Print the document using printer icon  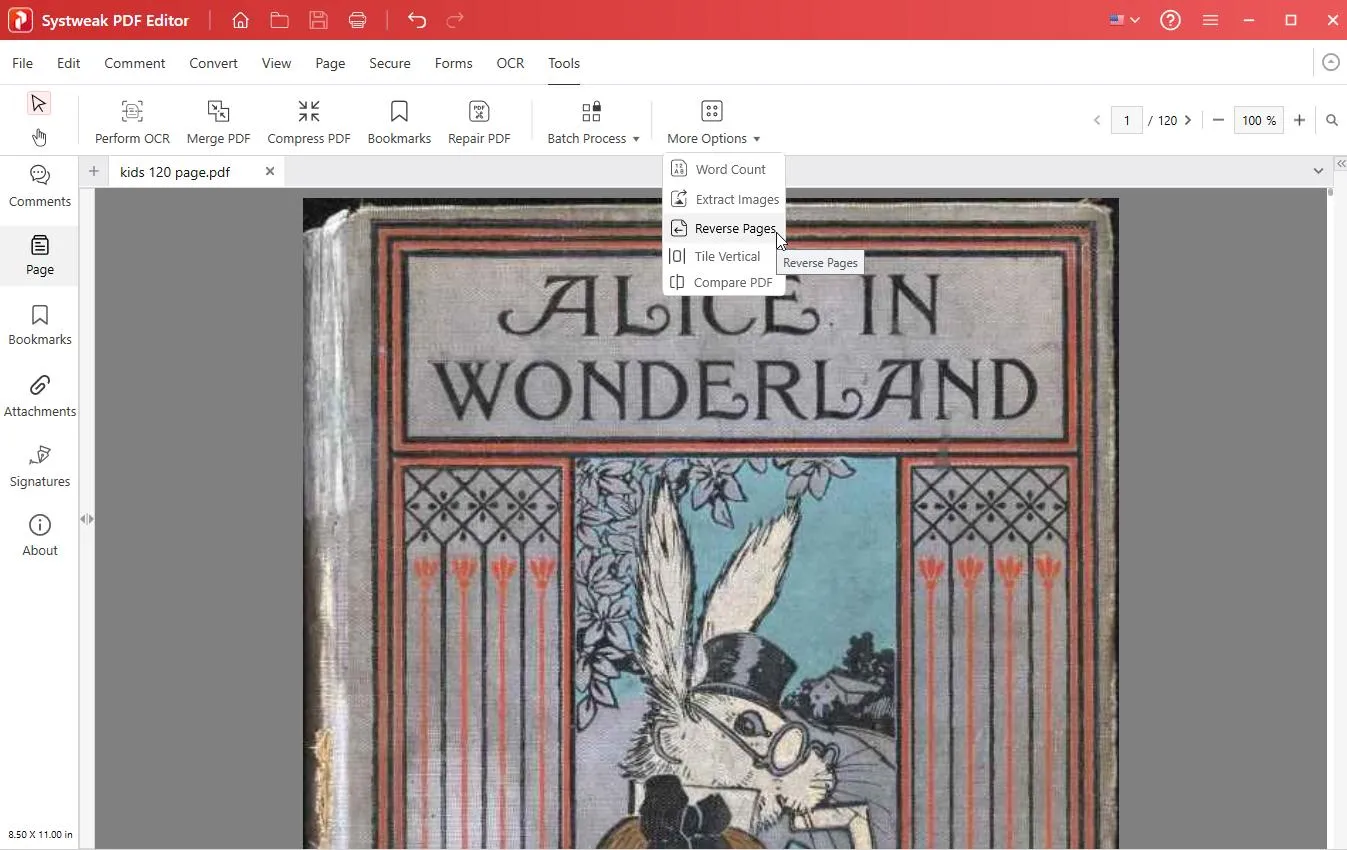point(357,20)
